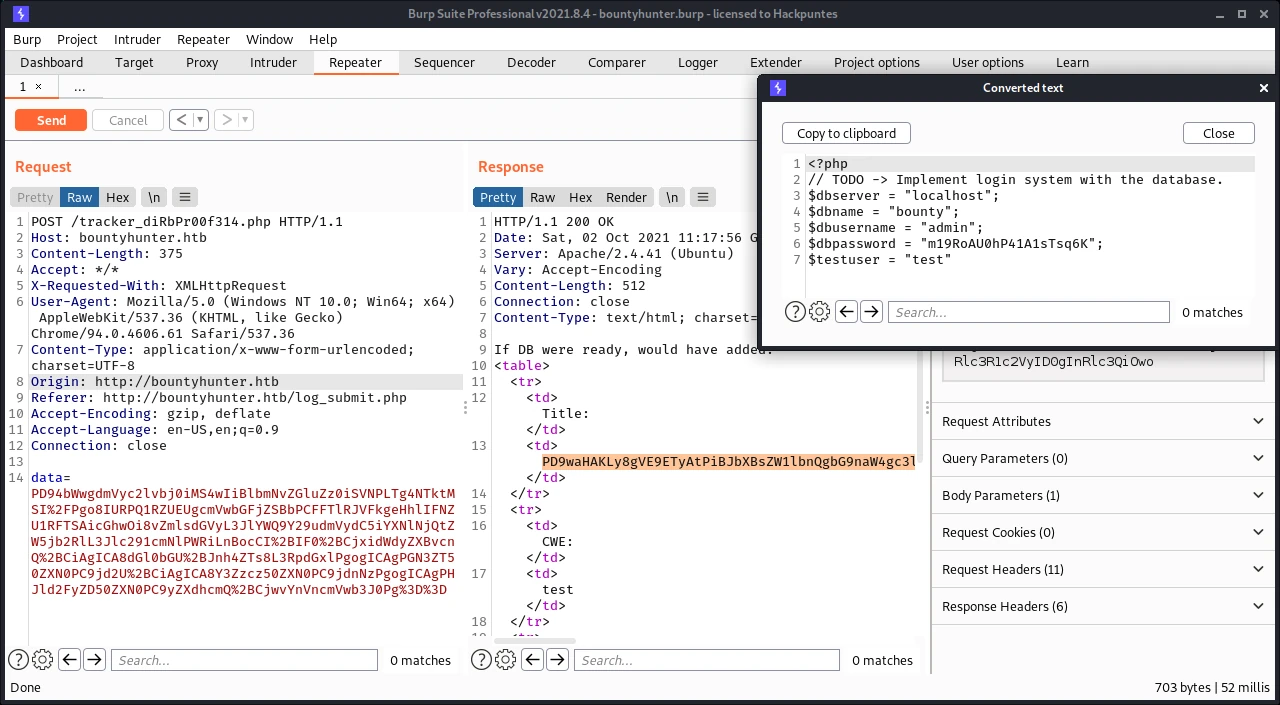Switch to the Proxy tab

tap(202, 62)
